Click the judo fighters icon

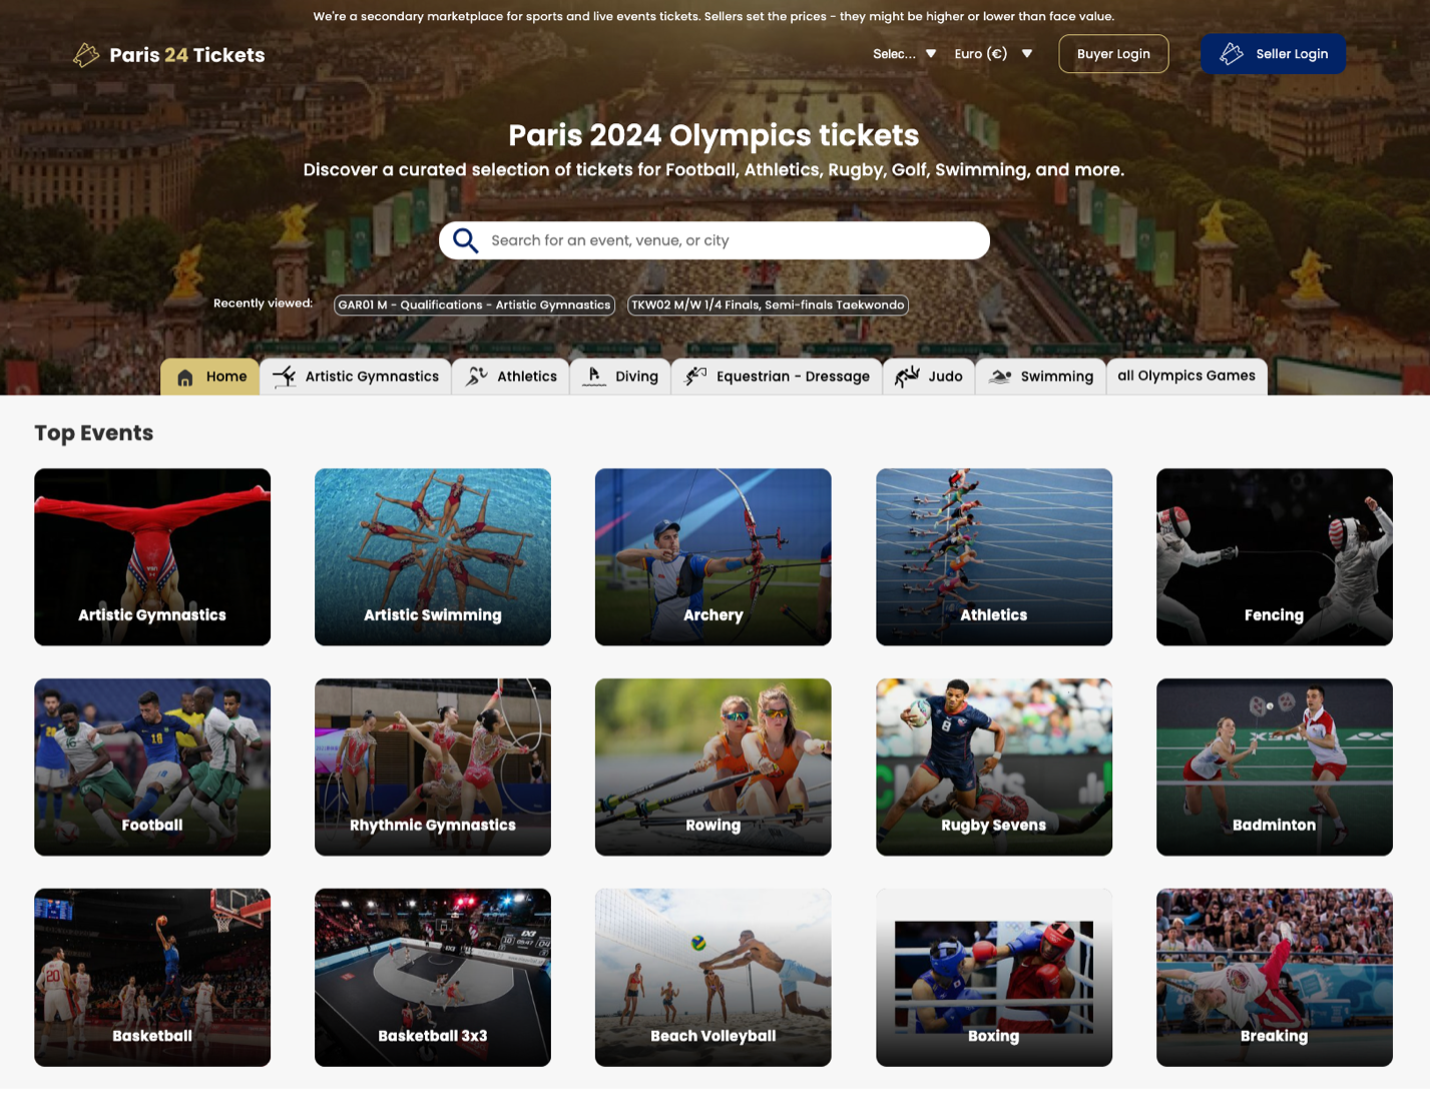907,376
